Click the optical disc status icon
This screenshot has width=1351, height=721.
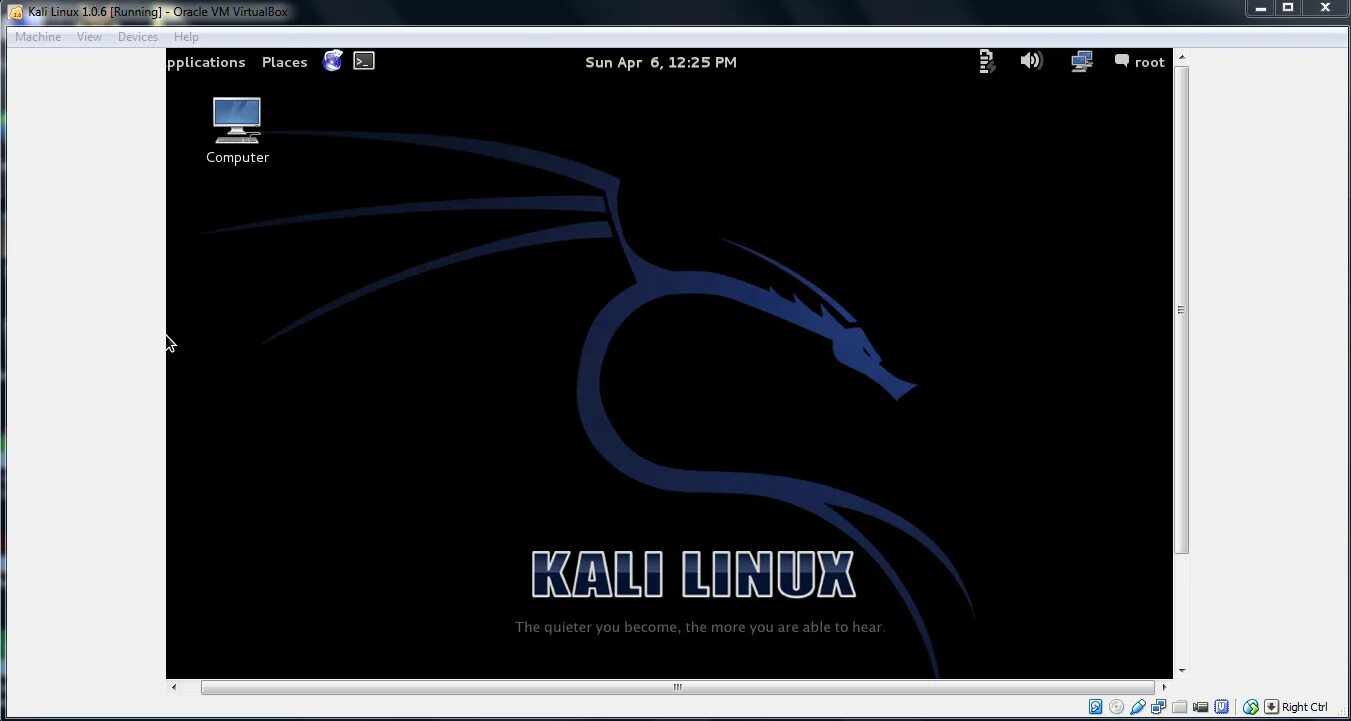click(x=1116, y=707)
